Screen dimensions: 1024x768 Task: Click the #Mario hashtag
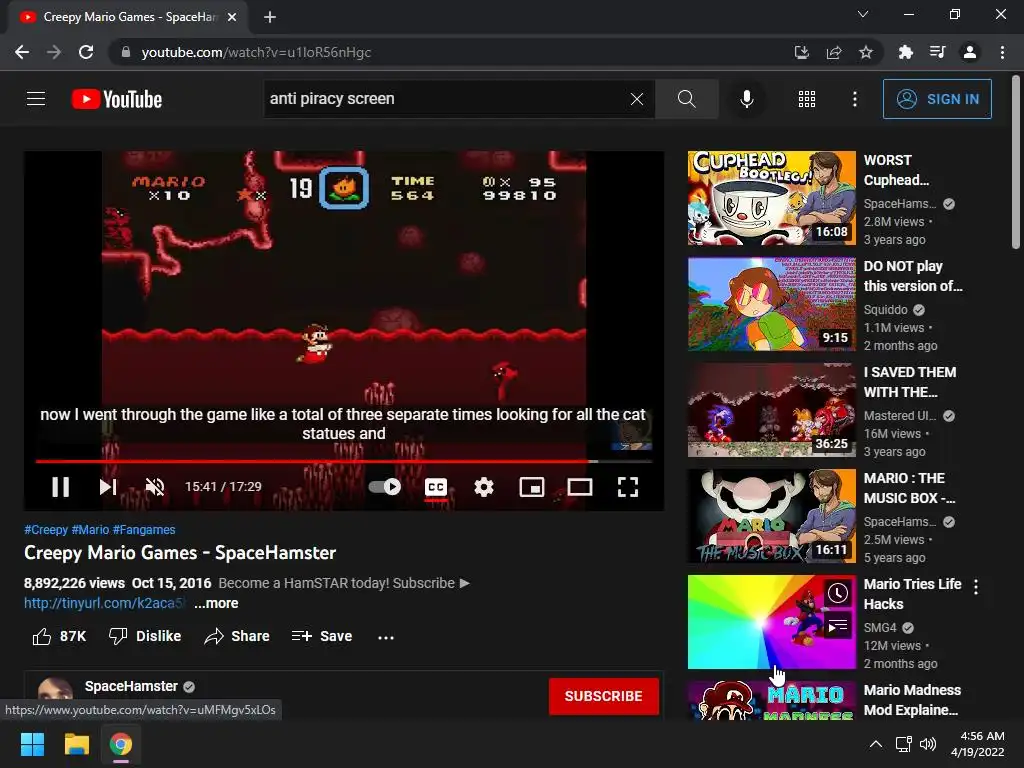90,530
